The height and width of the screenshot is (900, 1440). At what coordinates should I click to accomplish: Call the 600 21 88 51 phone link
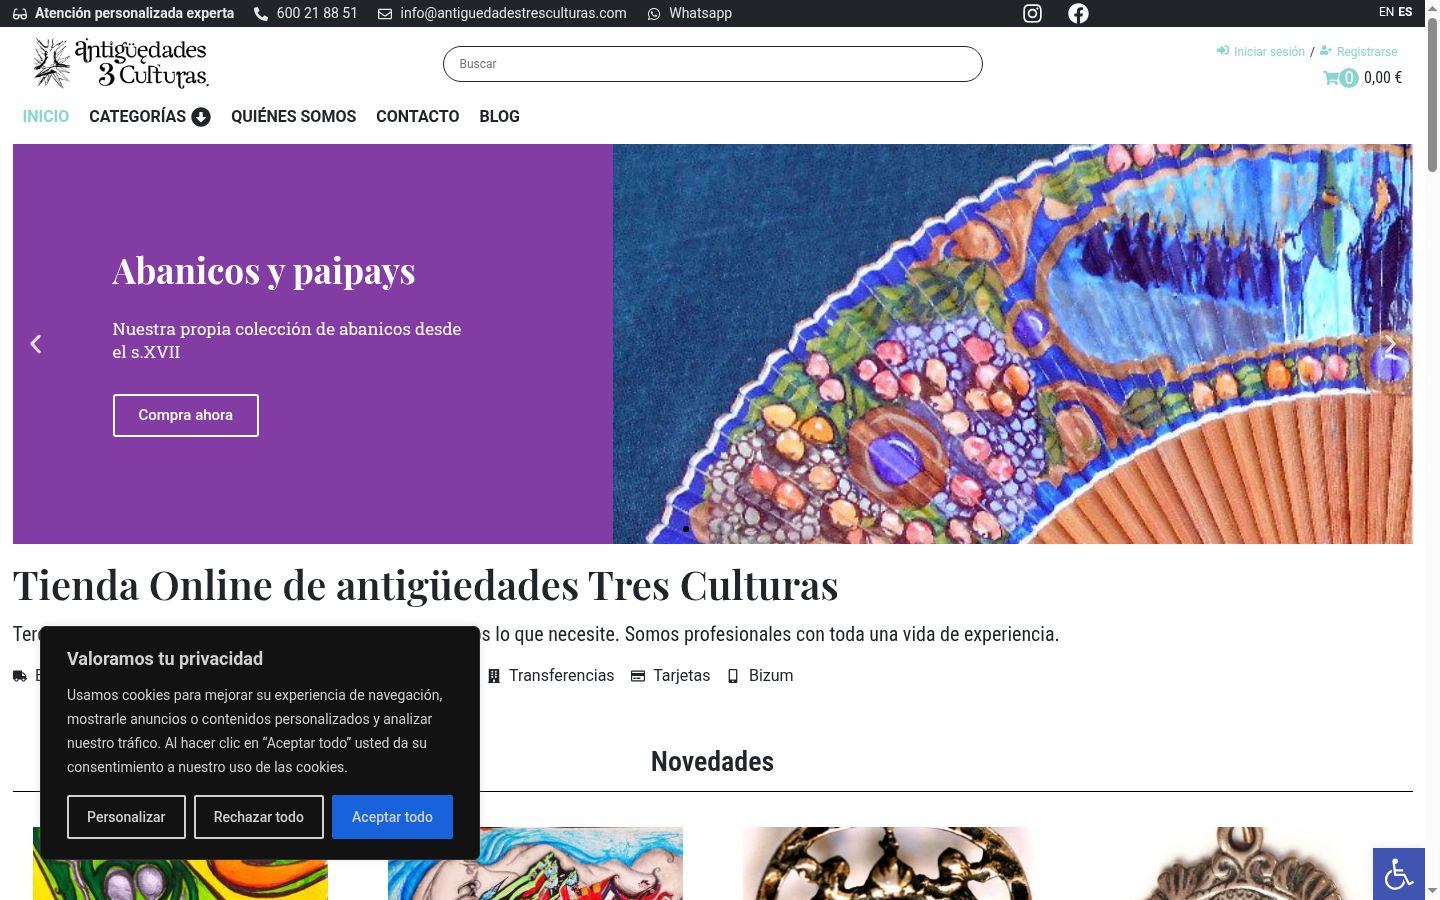click(317, 13)
